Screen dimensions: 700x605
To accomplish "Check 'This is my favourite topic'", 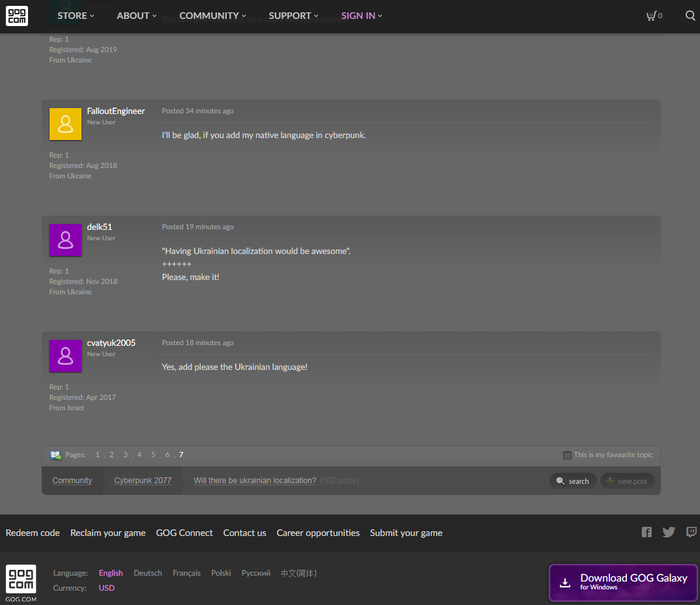I will [567, 455].
